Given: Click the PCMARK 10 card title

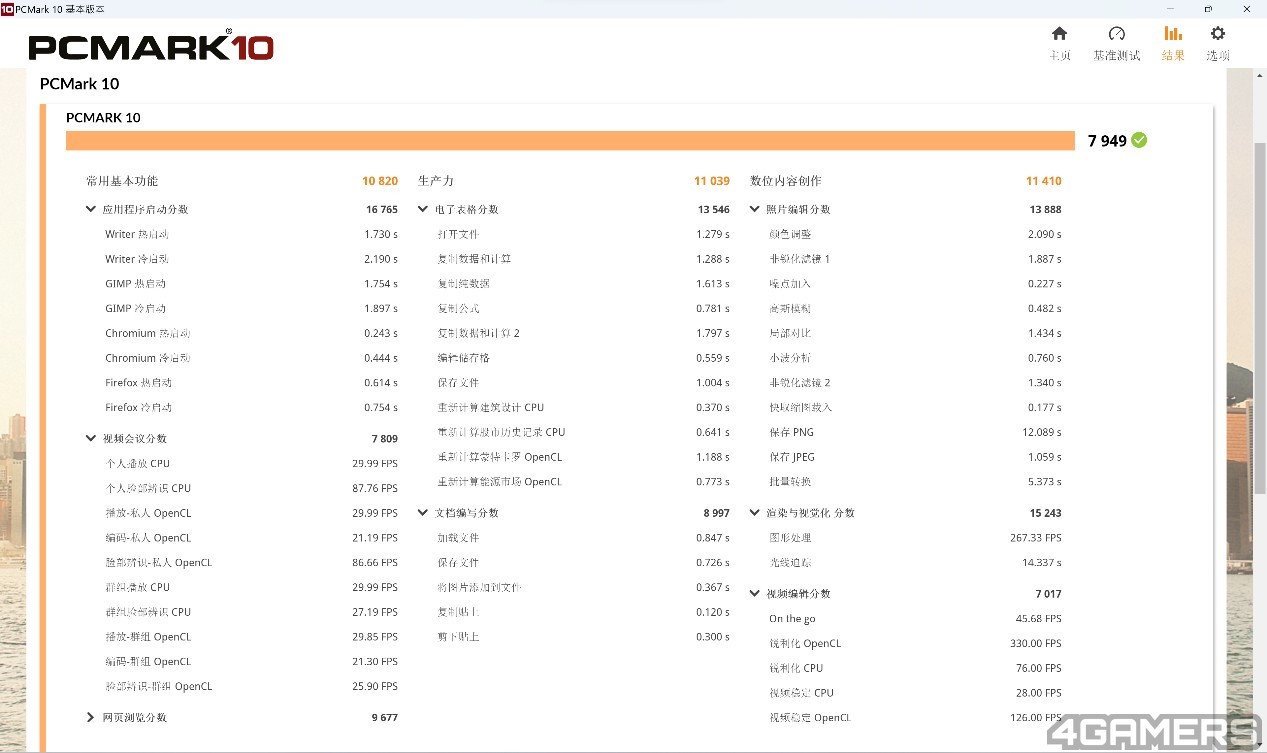Looking at the screenshot, I should click(x=103, y=118).
